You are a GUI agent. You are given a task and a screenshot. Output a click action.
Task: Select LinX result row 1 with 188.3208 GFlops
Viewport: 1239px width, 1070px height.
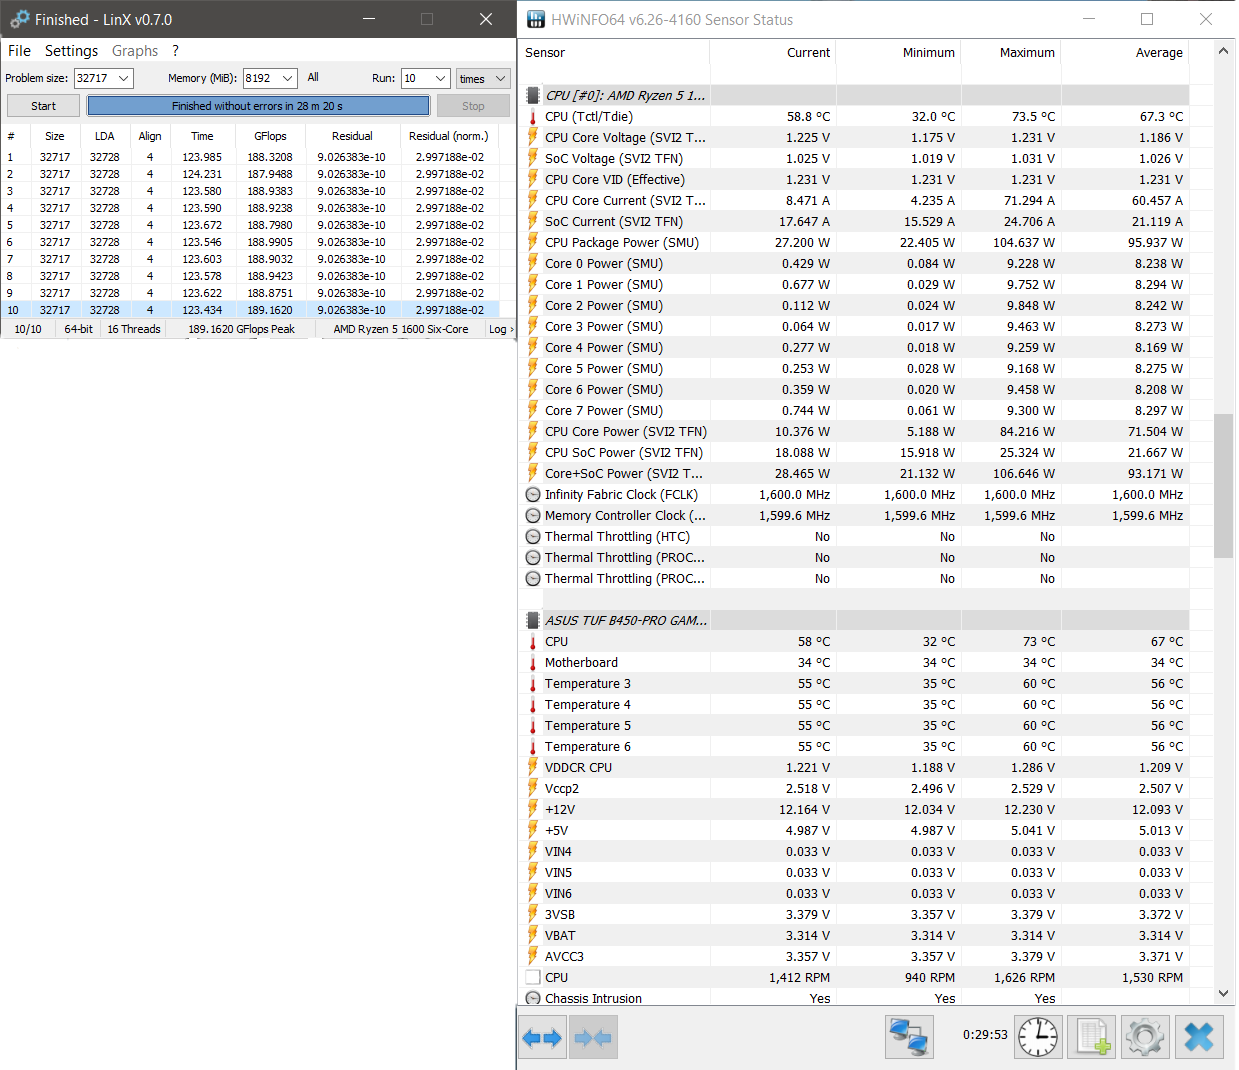[250, 157]
